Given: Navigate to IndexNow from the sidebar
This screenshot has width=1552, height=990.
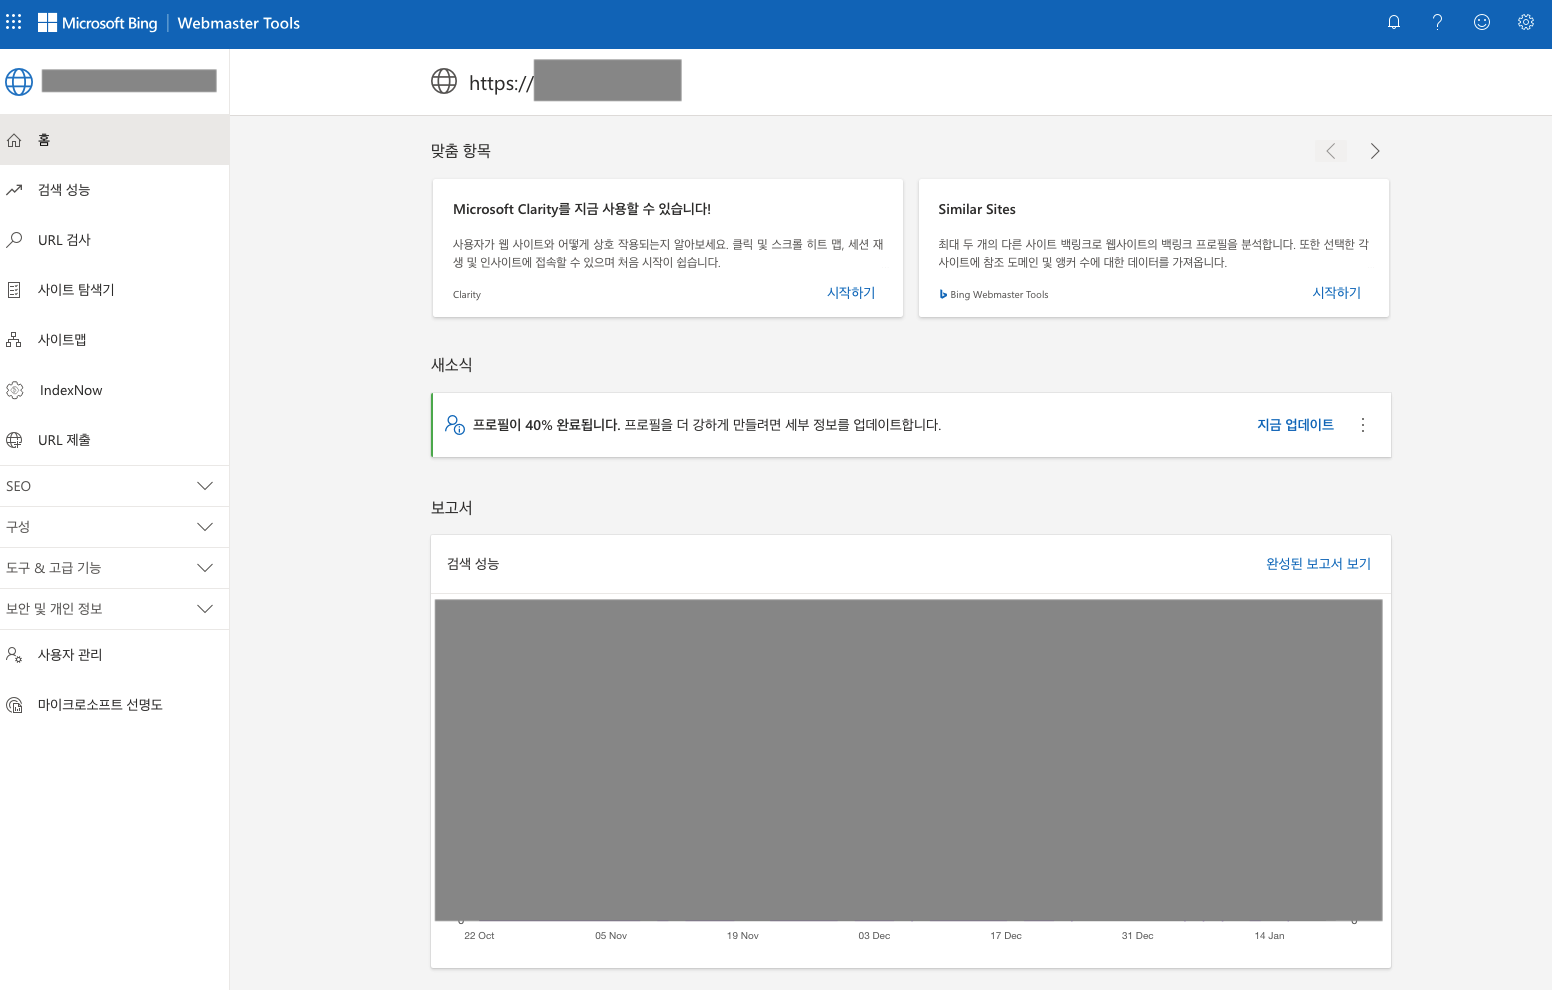Looking at the screenshot, I should (69, 389).
